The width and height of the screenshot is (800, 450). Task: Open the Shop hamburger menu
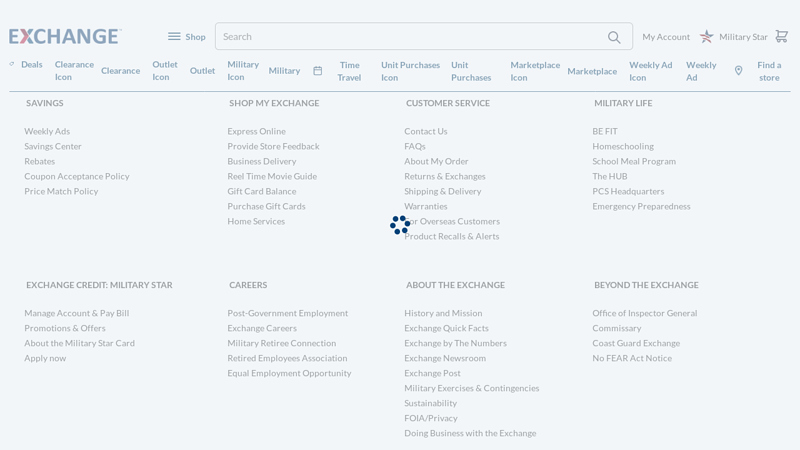click(175, 37)
